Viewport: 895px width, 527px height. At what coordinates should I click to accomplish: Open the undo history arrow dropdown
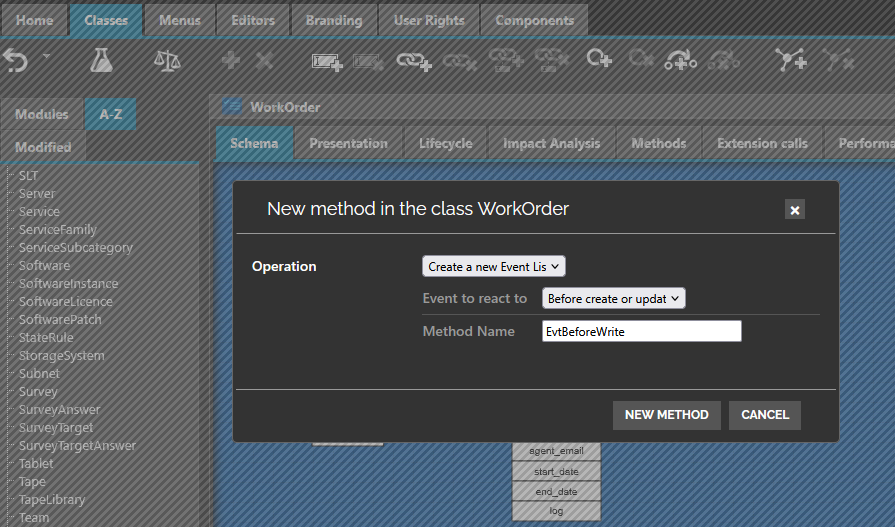point(46,57)
